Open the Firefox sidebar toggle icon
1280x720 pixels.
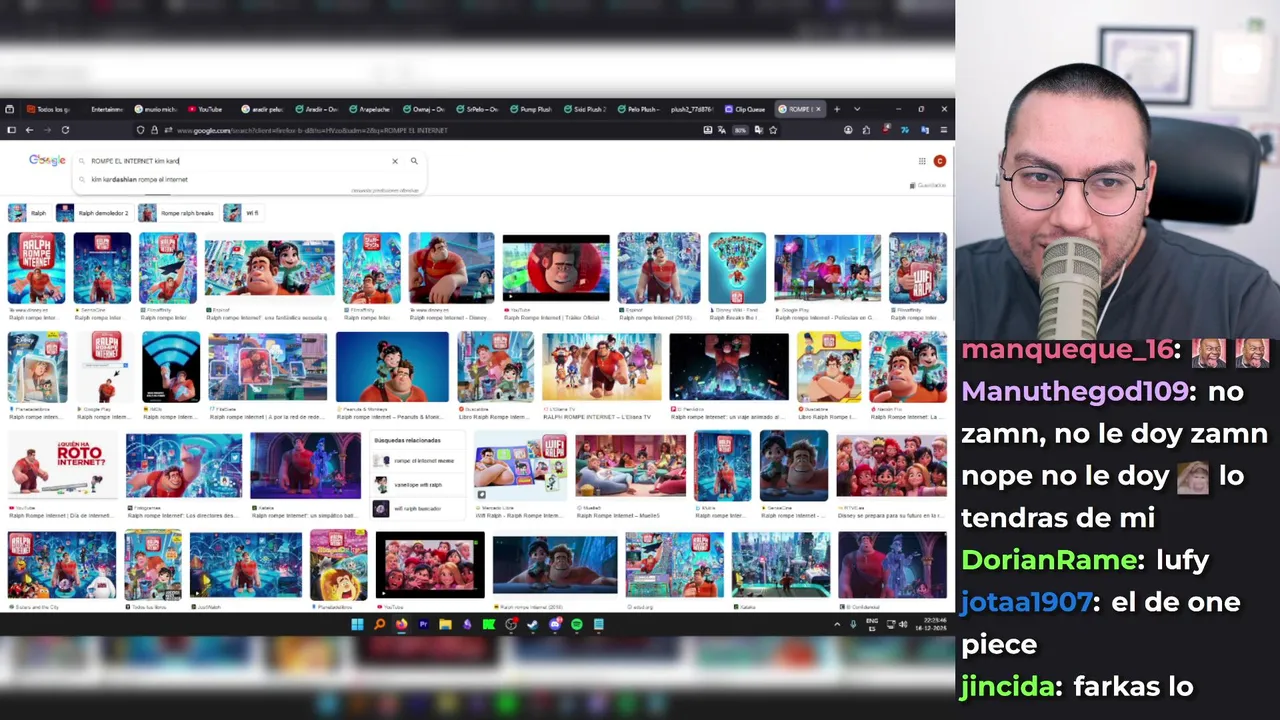[x=11, y=130]
